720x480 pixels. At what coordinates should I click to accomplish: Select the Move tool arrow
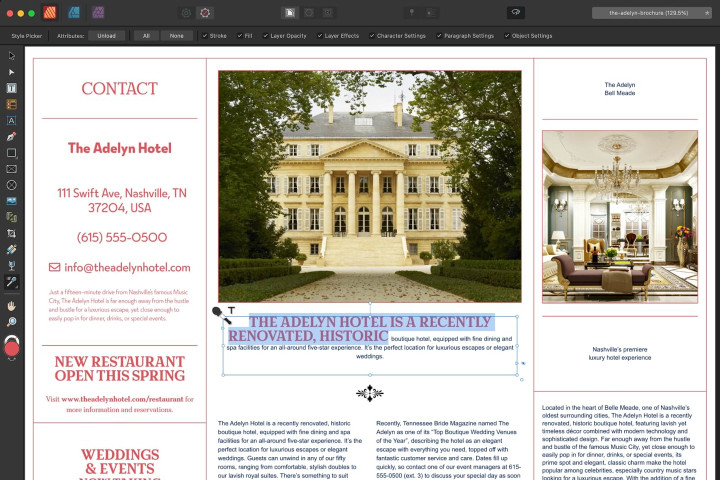(11, 56)
